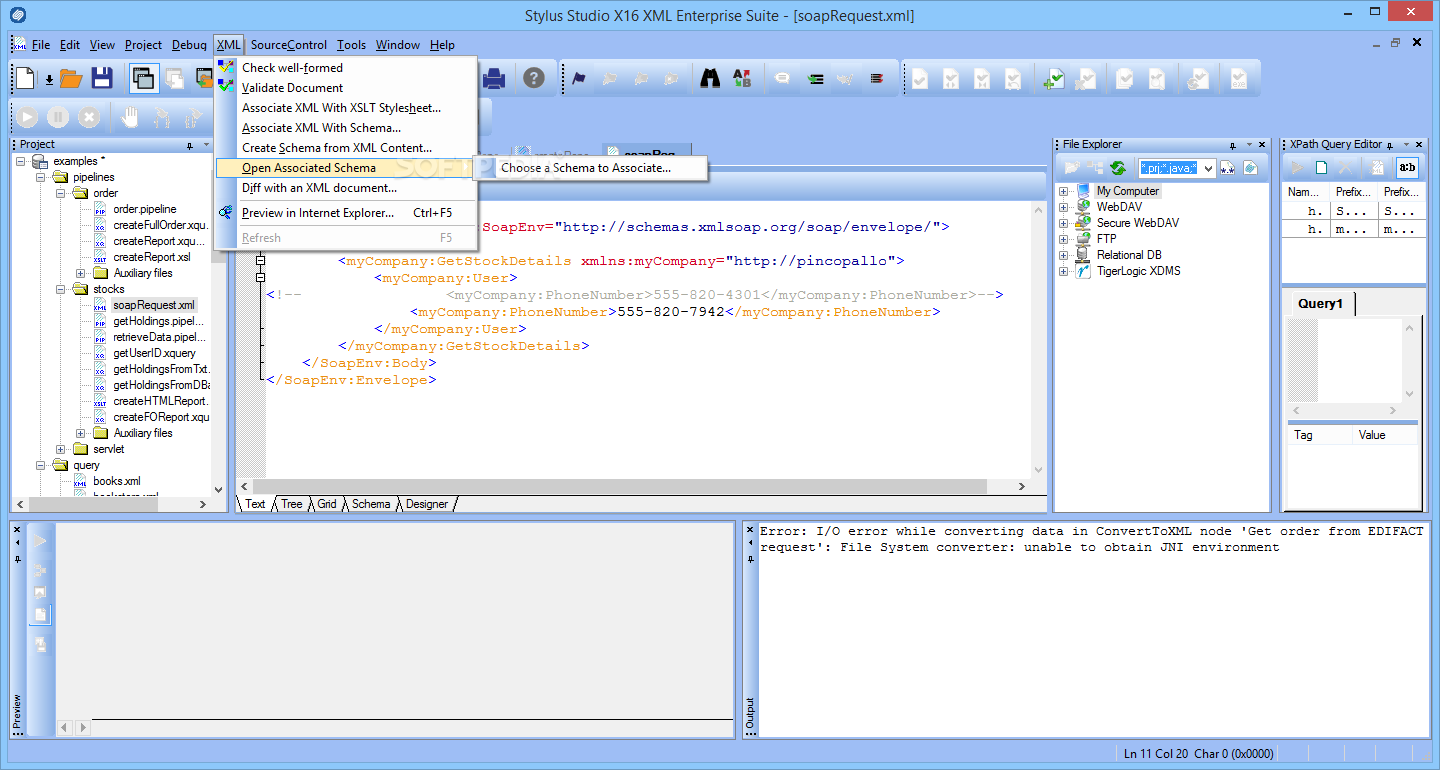Click the arrow beside the New document icon

49,79
